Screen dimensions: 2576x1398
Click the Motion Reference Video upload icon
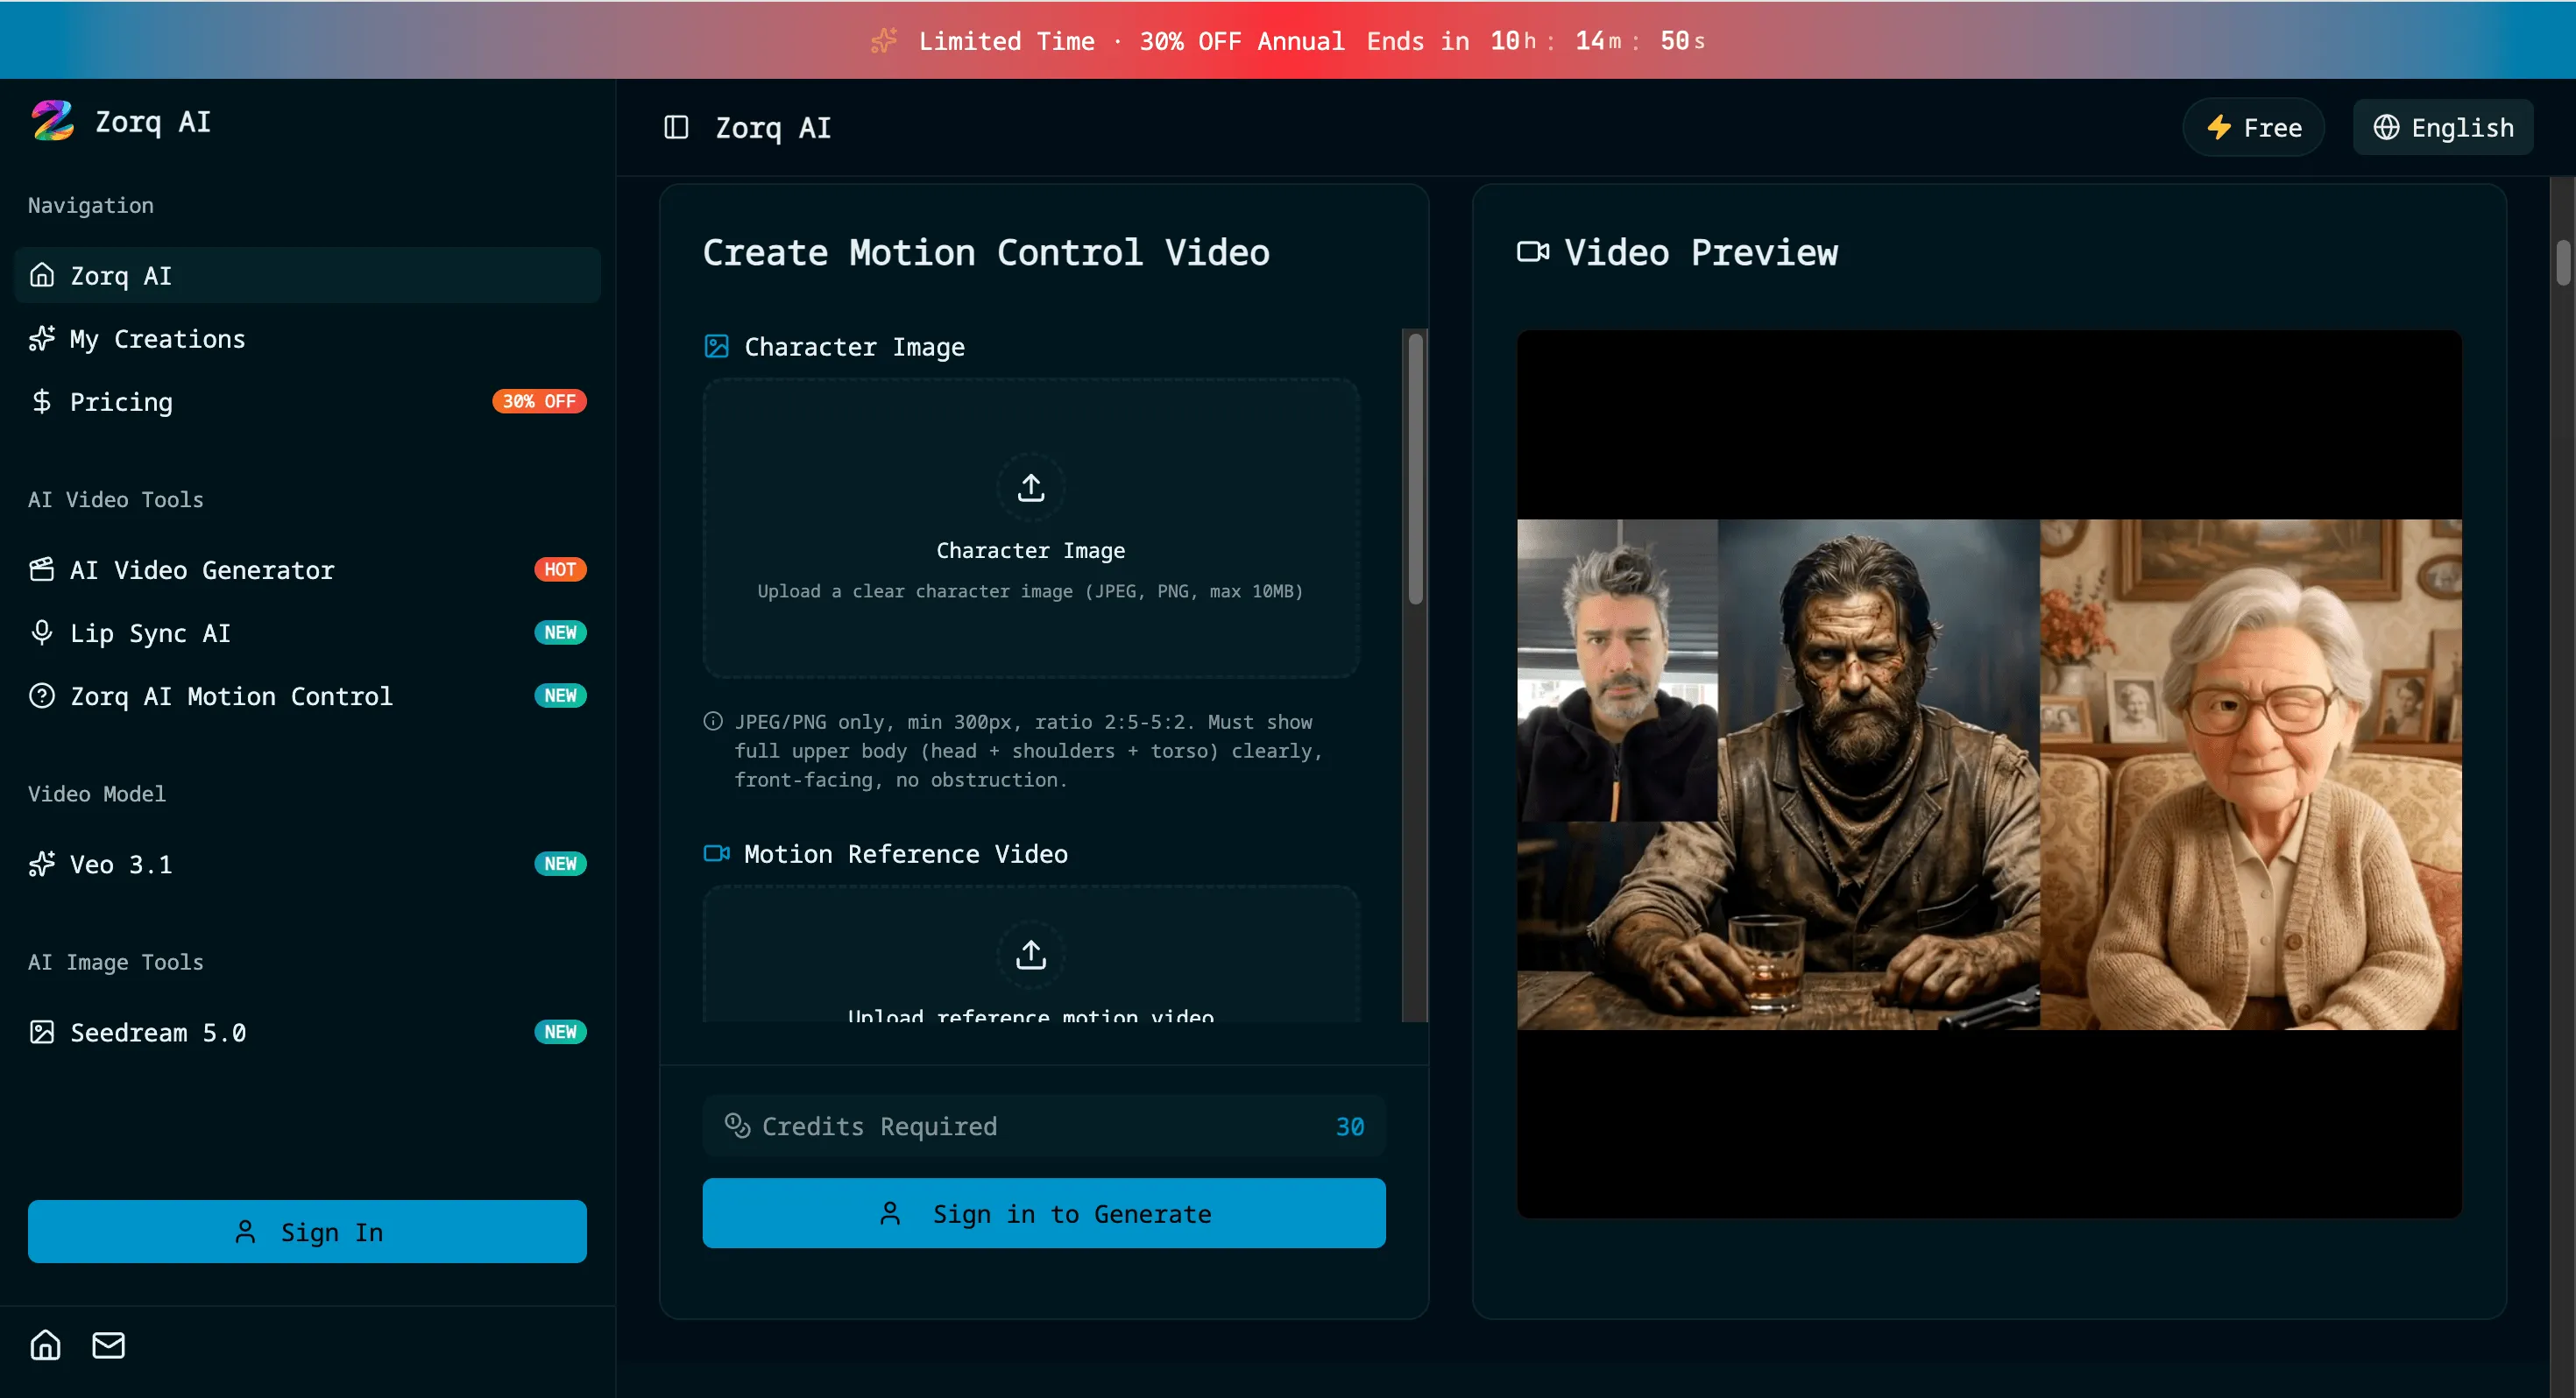tap(1030, 954)
